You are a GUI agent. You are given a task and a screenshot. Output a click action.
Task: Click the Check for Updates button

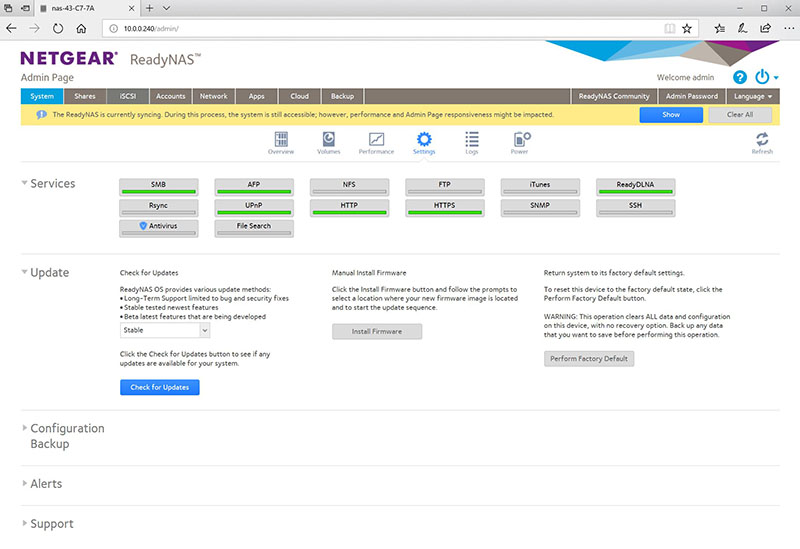click(159, 387)
